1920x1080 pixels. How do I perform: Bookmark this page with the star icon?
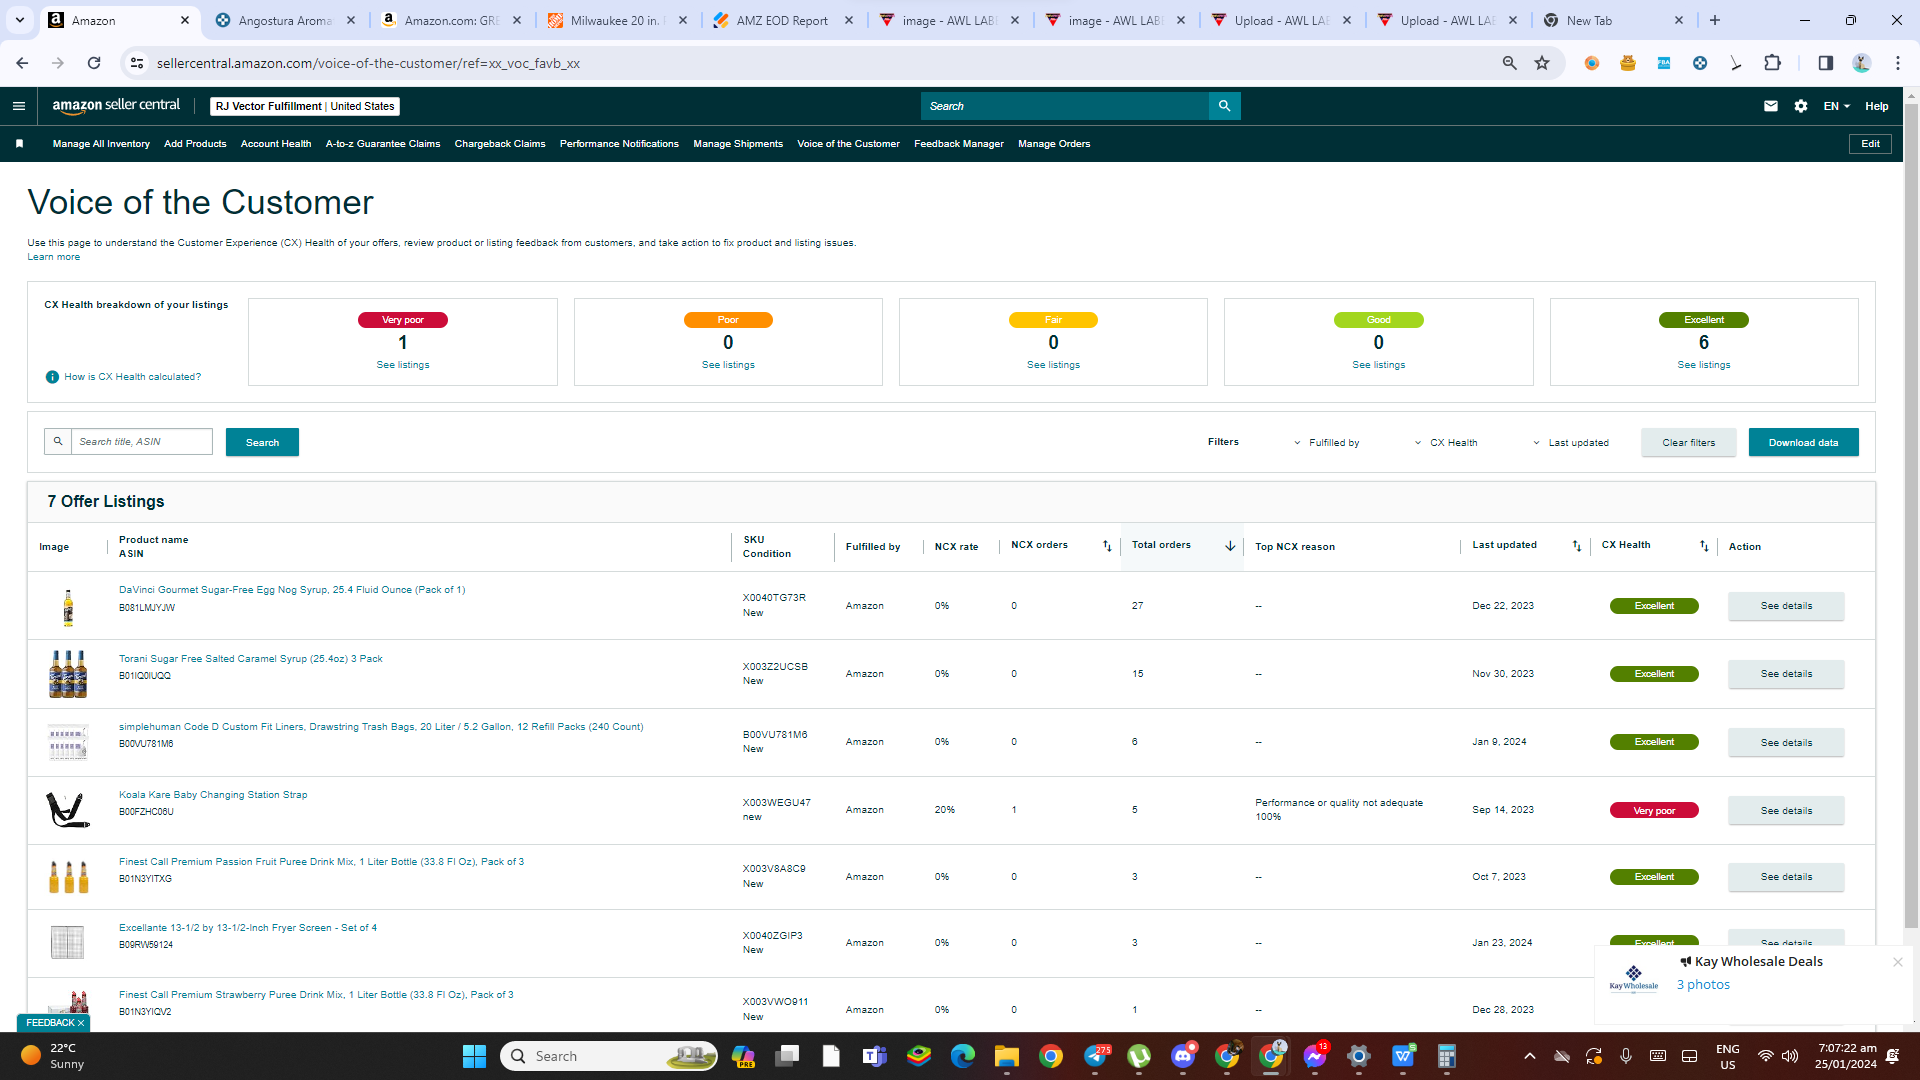point(1542,63)
